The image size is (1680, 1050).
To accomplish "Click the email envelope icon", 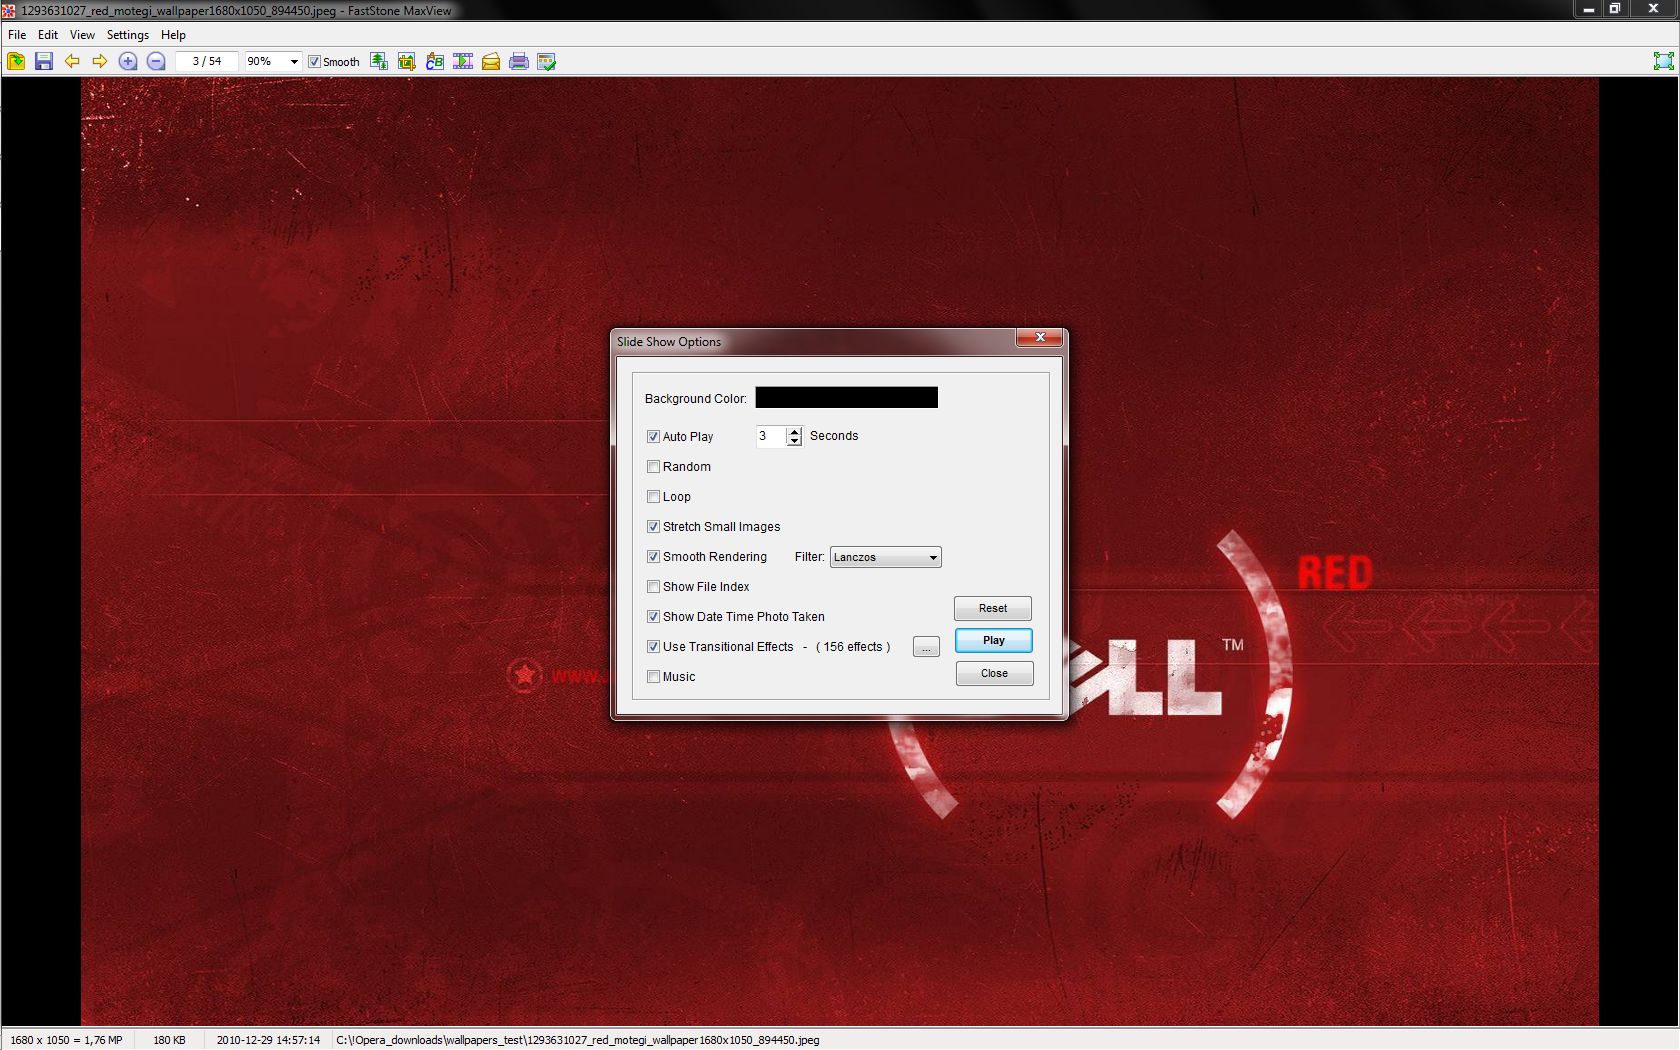I will (491, 61).
